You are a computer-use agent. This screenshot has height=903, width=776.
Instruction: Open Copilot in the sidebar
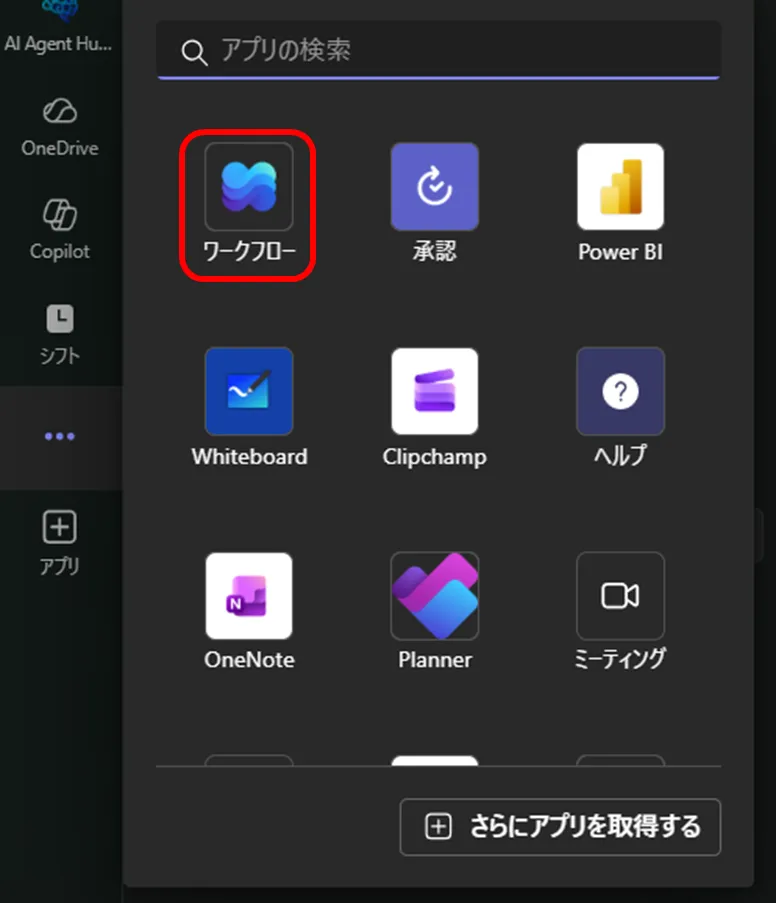pyautogui.click(x=60, y=230)
